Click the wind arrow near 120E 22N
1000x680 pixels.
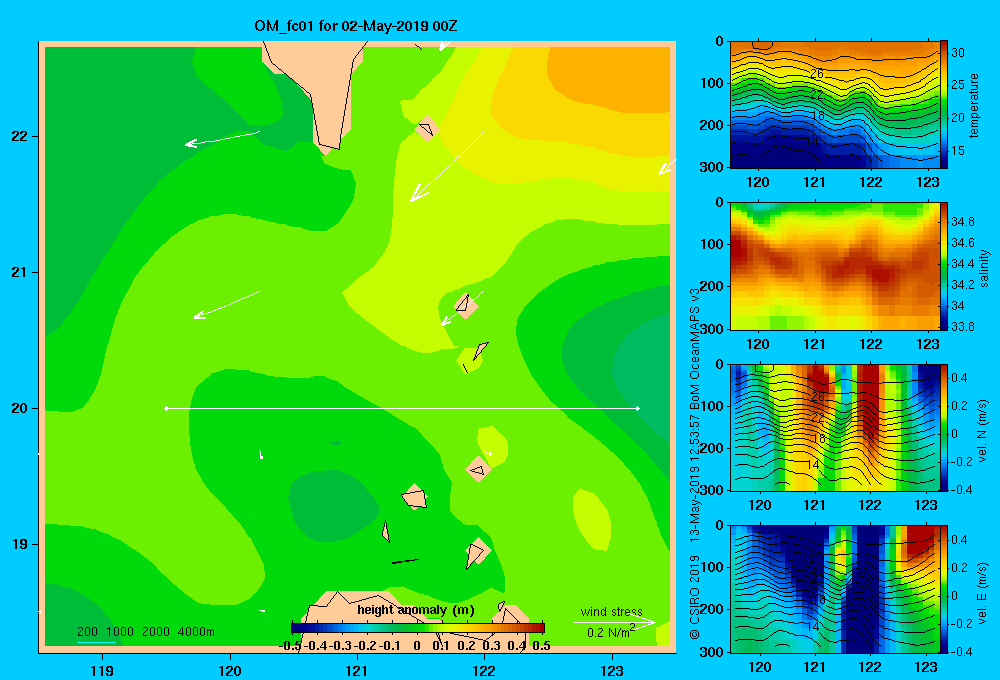[222, 138]
